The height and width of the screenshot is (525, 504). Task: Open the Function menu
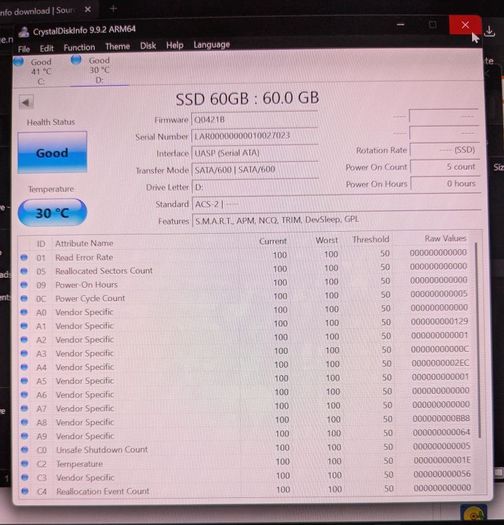[x=79, y=48]
